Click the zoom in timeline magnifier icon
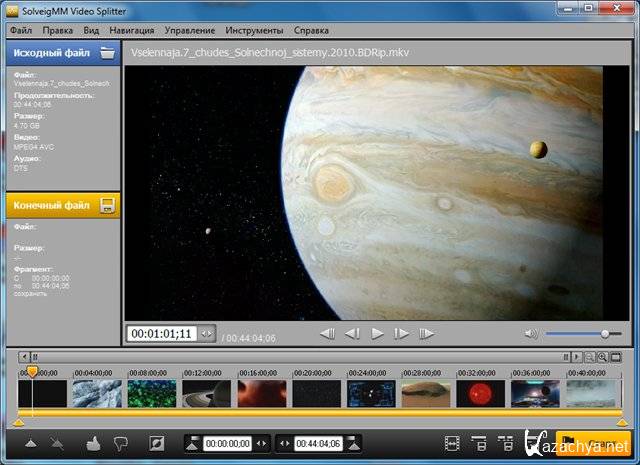640x465 pixels. (x=603, y=356)
